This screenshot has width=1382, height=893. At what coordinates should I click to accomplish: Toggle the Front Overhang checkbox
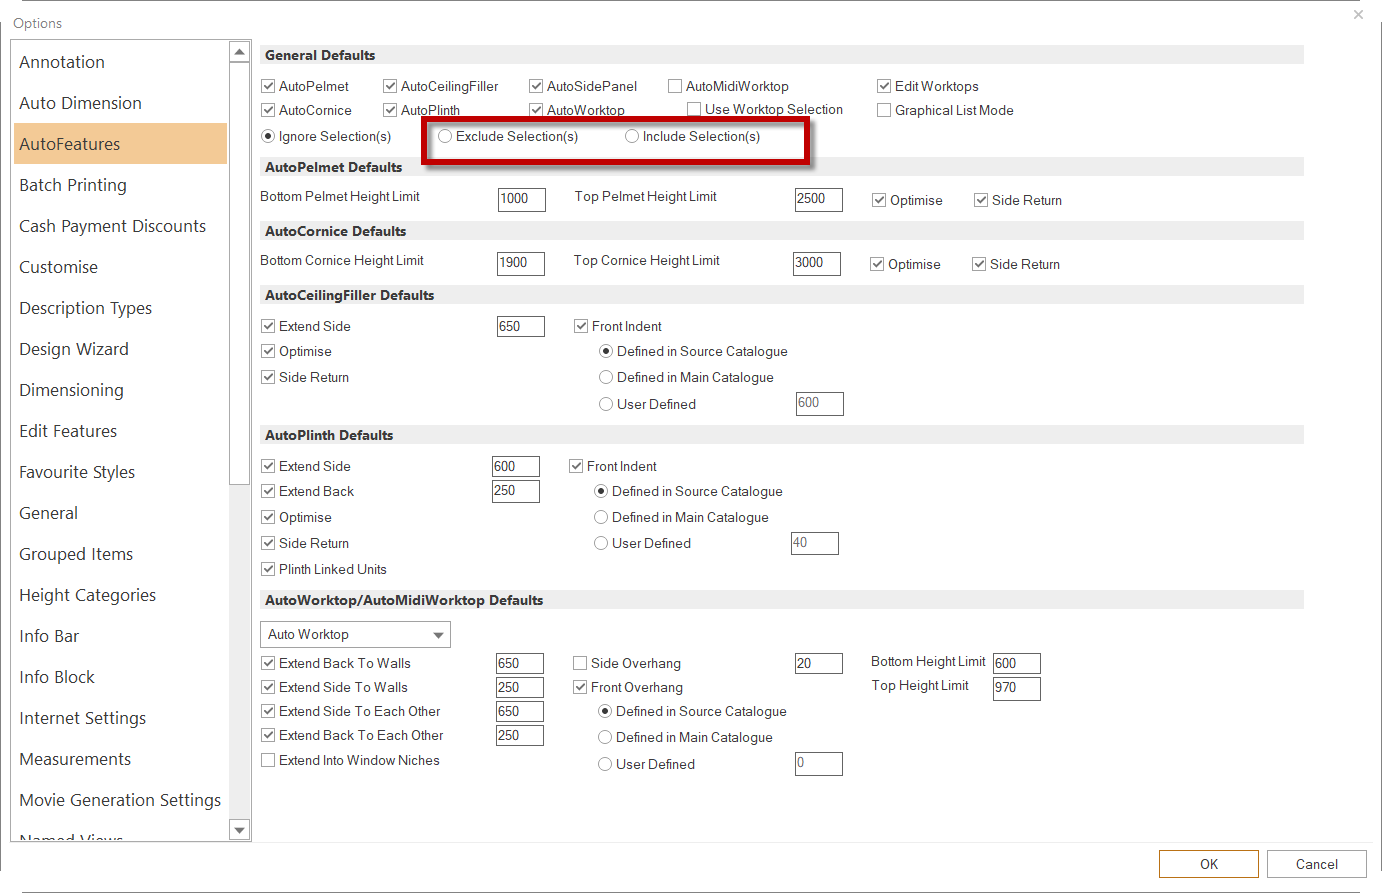[580, 687]
